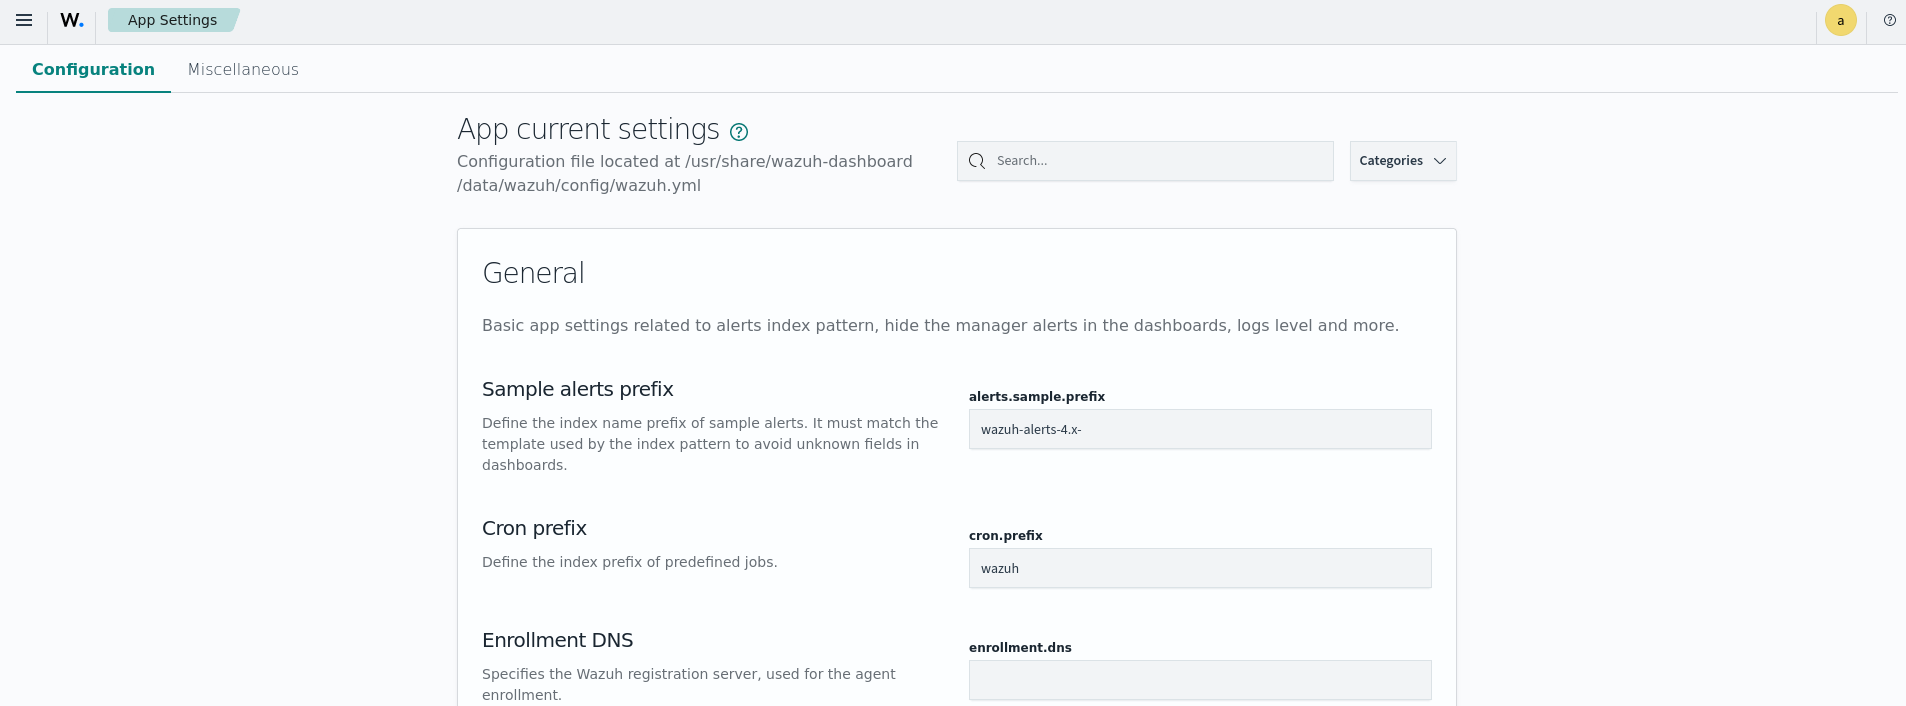This screenshot has height=706, width=1906.
Task: Click help icon beside App current settings
Action: pyautogui.click(x=739, y=132)
